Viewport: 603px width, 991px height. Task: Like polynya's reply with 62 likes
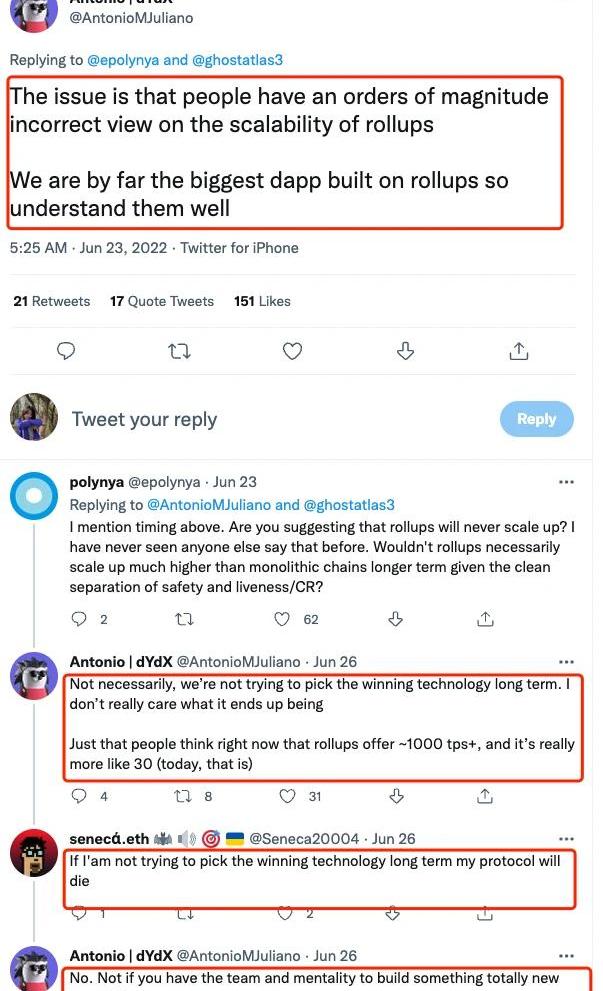[283, 619]
